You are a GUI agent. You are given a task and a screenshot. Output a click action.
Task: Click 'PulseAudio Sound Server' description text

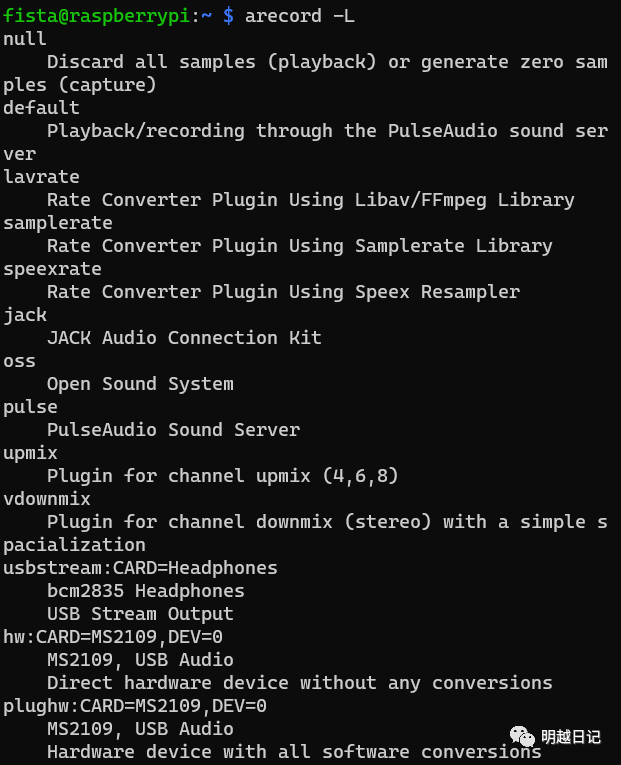coord(173,429)
